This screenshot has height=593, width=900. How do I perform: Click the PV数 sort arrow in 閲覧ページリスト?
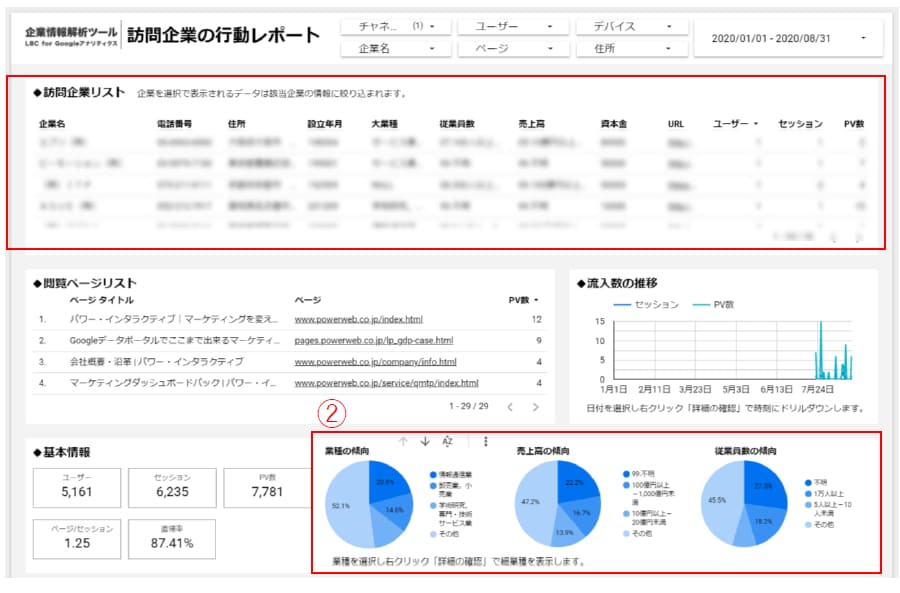536,300
